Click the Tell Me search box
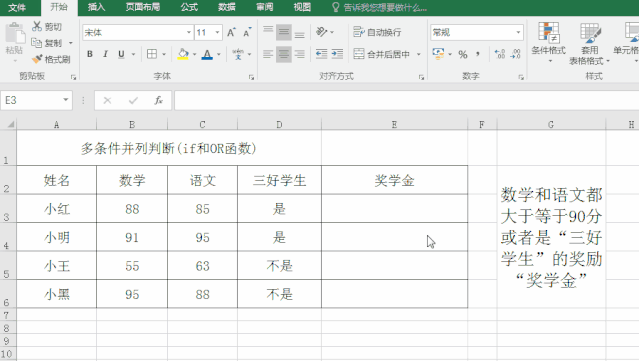639x361 pixels. click(x=380, y=7)
